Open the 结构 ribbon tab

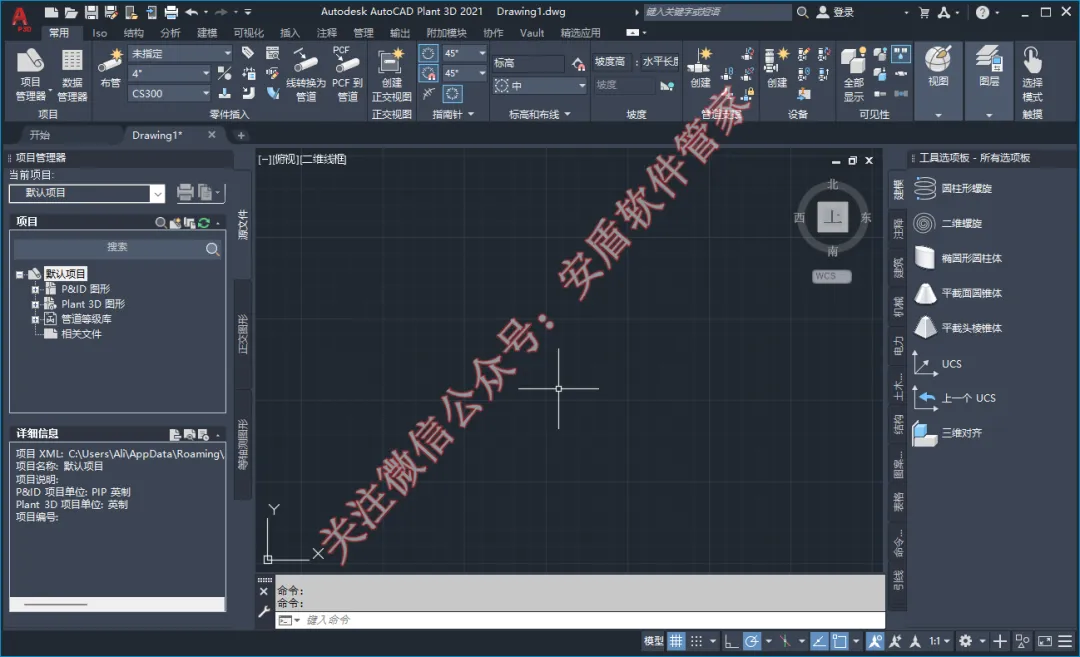(x=134, y=32)
